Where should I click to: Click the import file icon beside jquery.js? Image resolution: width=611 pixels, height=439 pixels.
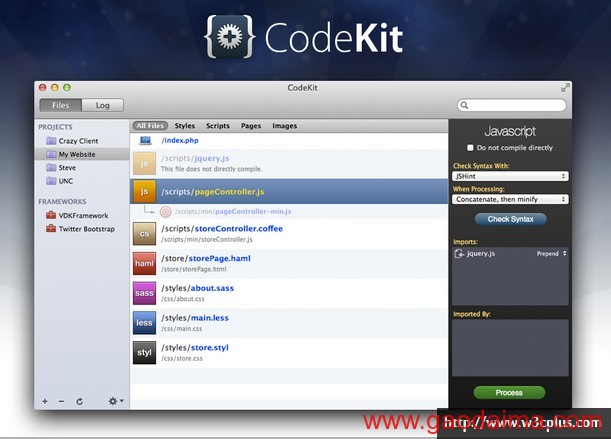(x=459, y=254)
